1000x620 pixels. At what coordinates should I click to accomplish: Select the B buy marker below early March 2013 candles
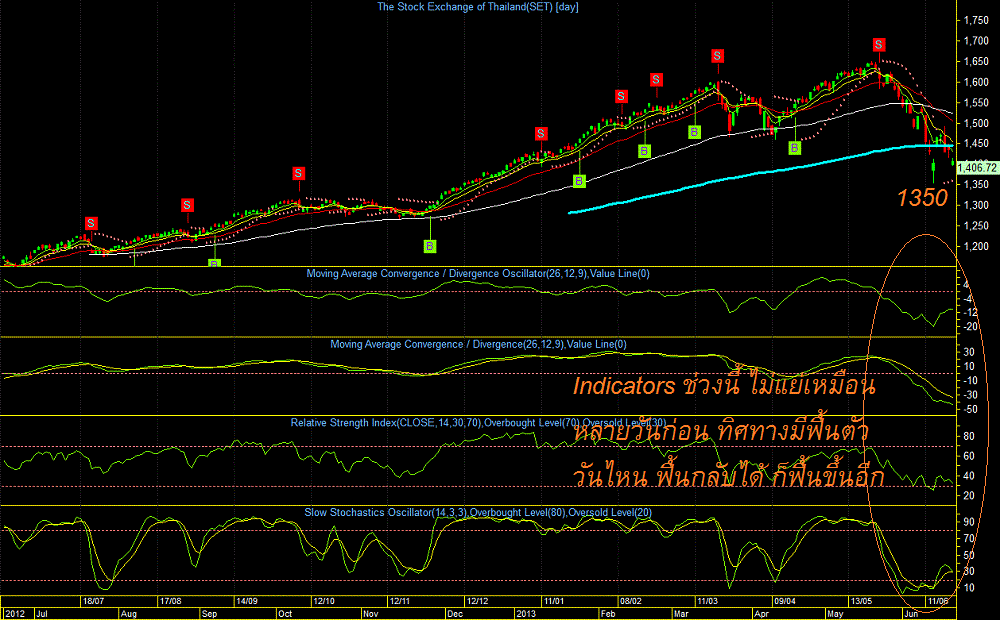tap(695, 132)
